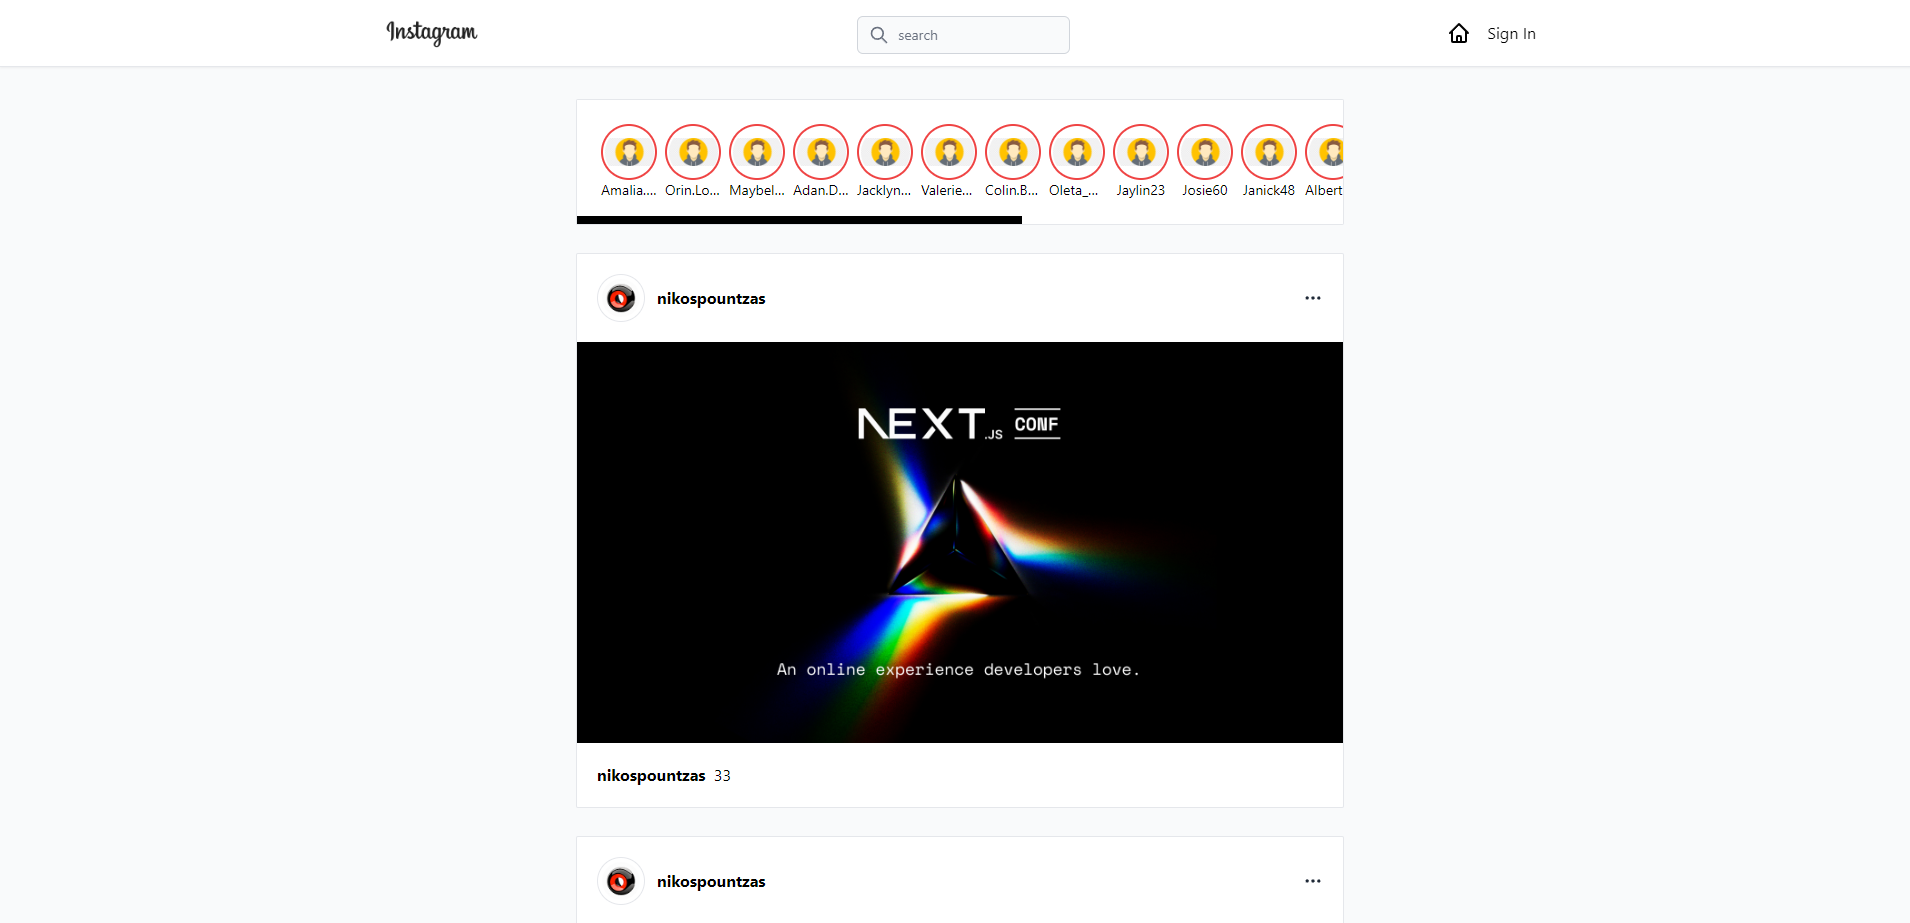
Task: View Josie60's story
Action: point(1204,153)
